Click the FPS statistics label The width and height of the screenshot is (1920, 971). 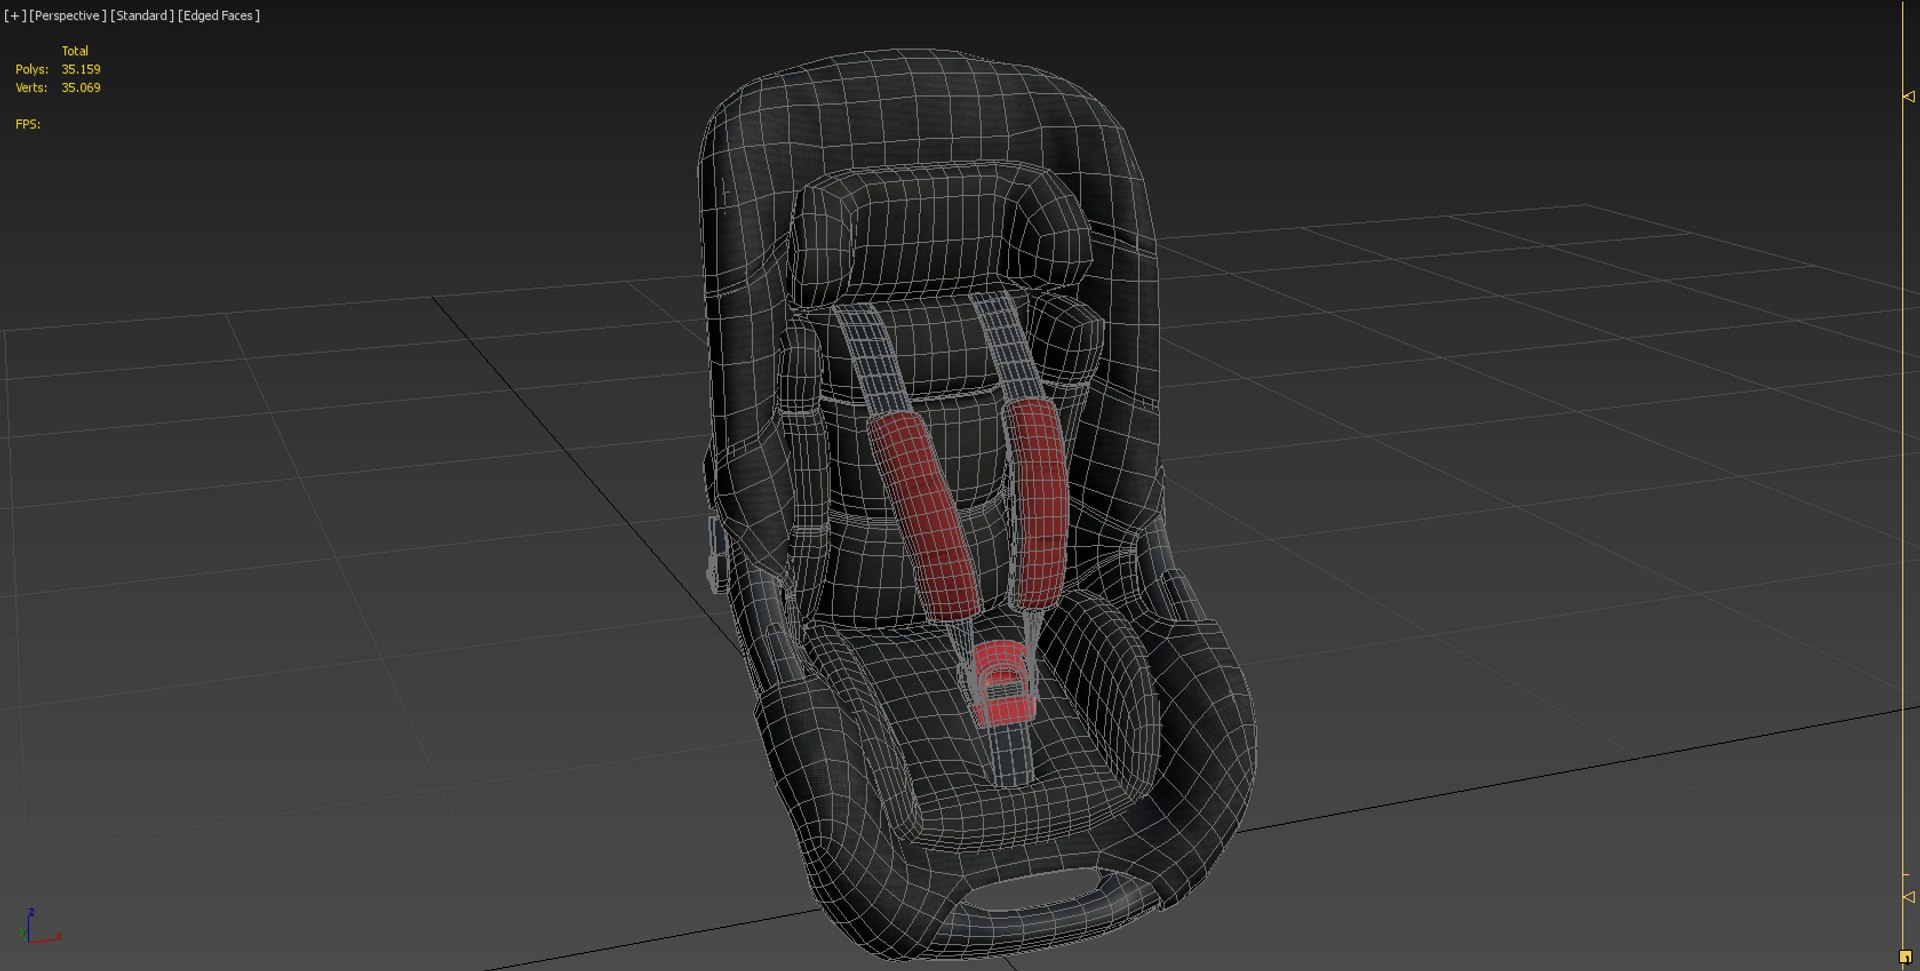click(28, 124)
